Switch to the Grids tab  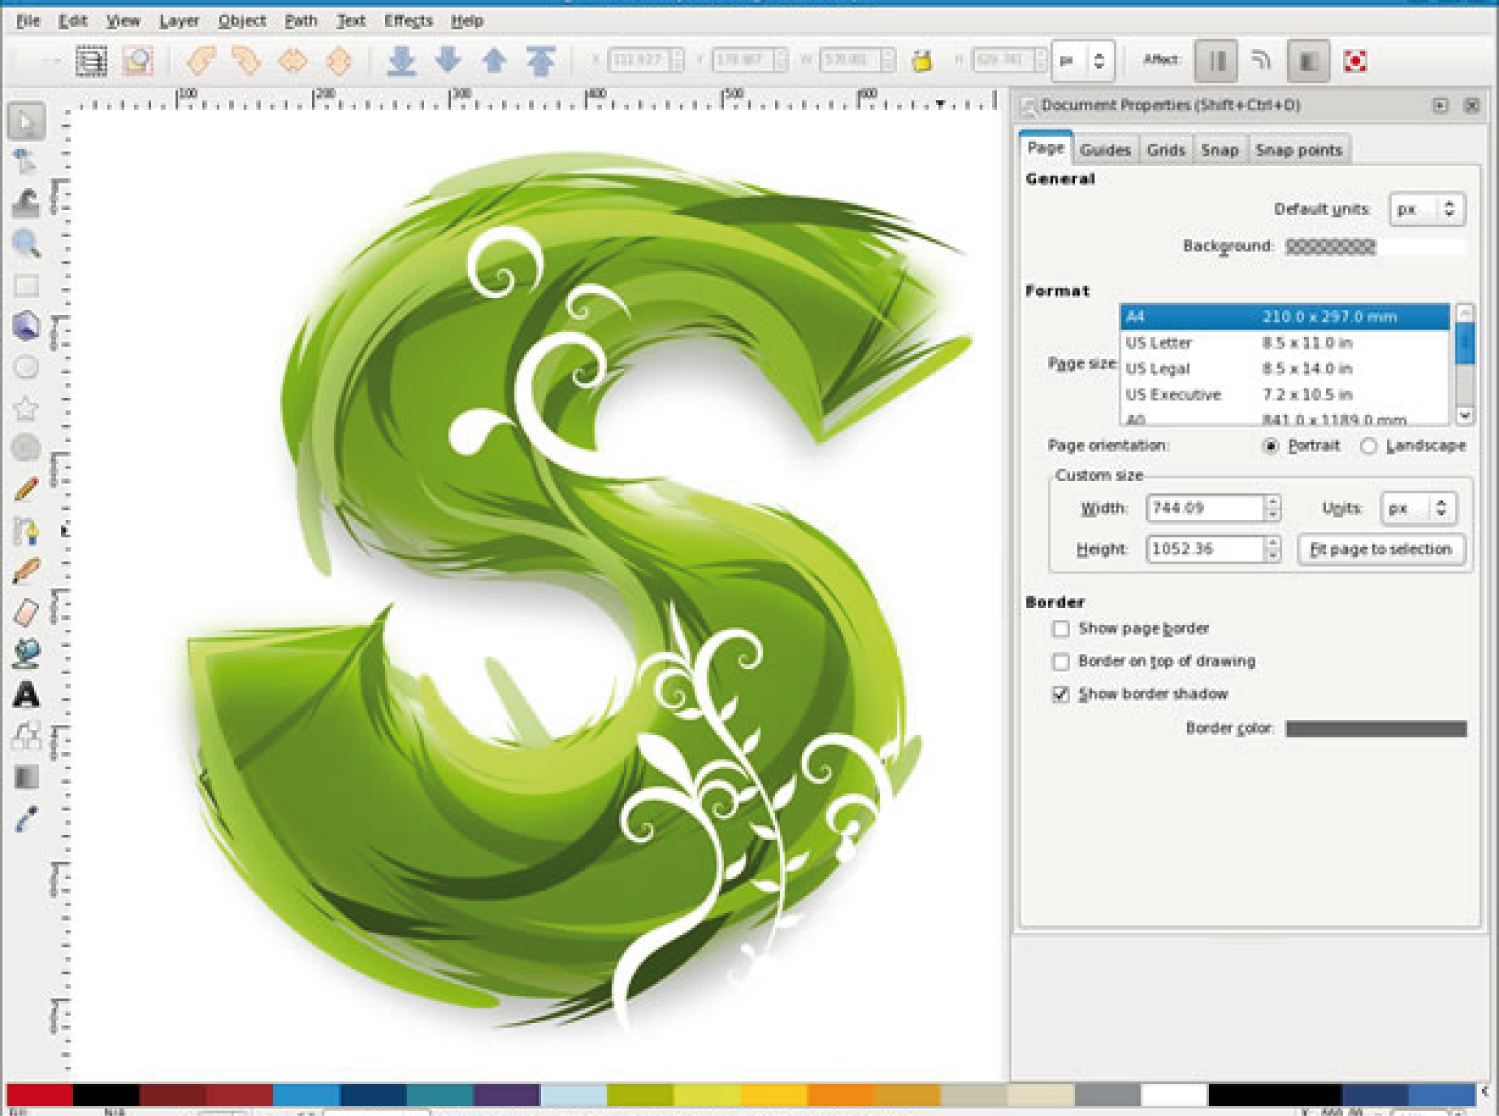tap(1165, 150)
